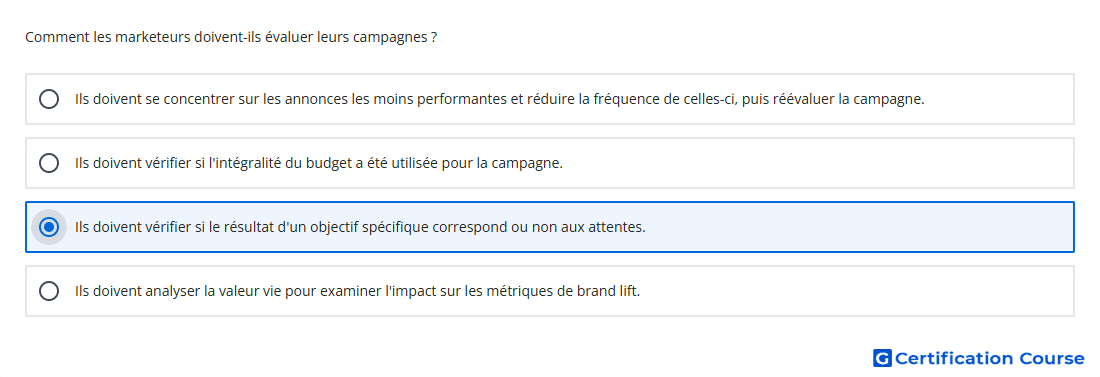Click the answer text starting 'Ils doivent se concentrer'
The height and width of the screenshot is (377, 1100).
pyautogui.click(x=499, y=99)
